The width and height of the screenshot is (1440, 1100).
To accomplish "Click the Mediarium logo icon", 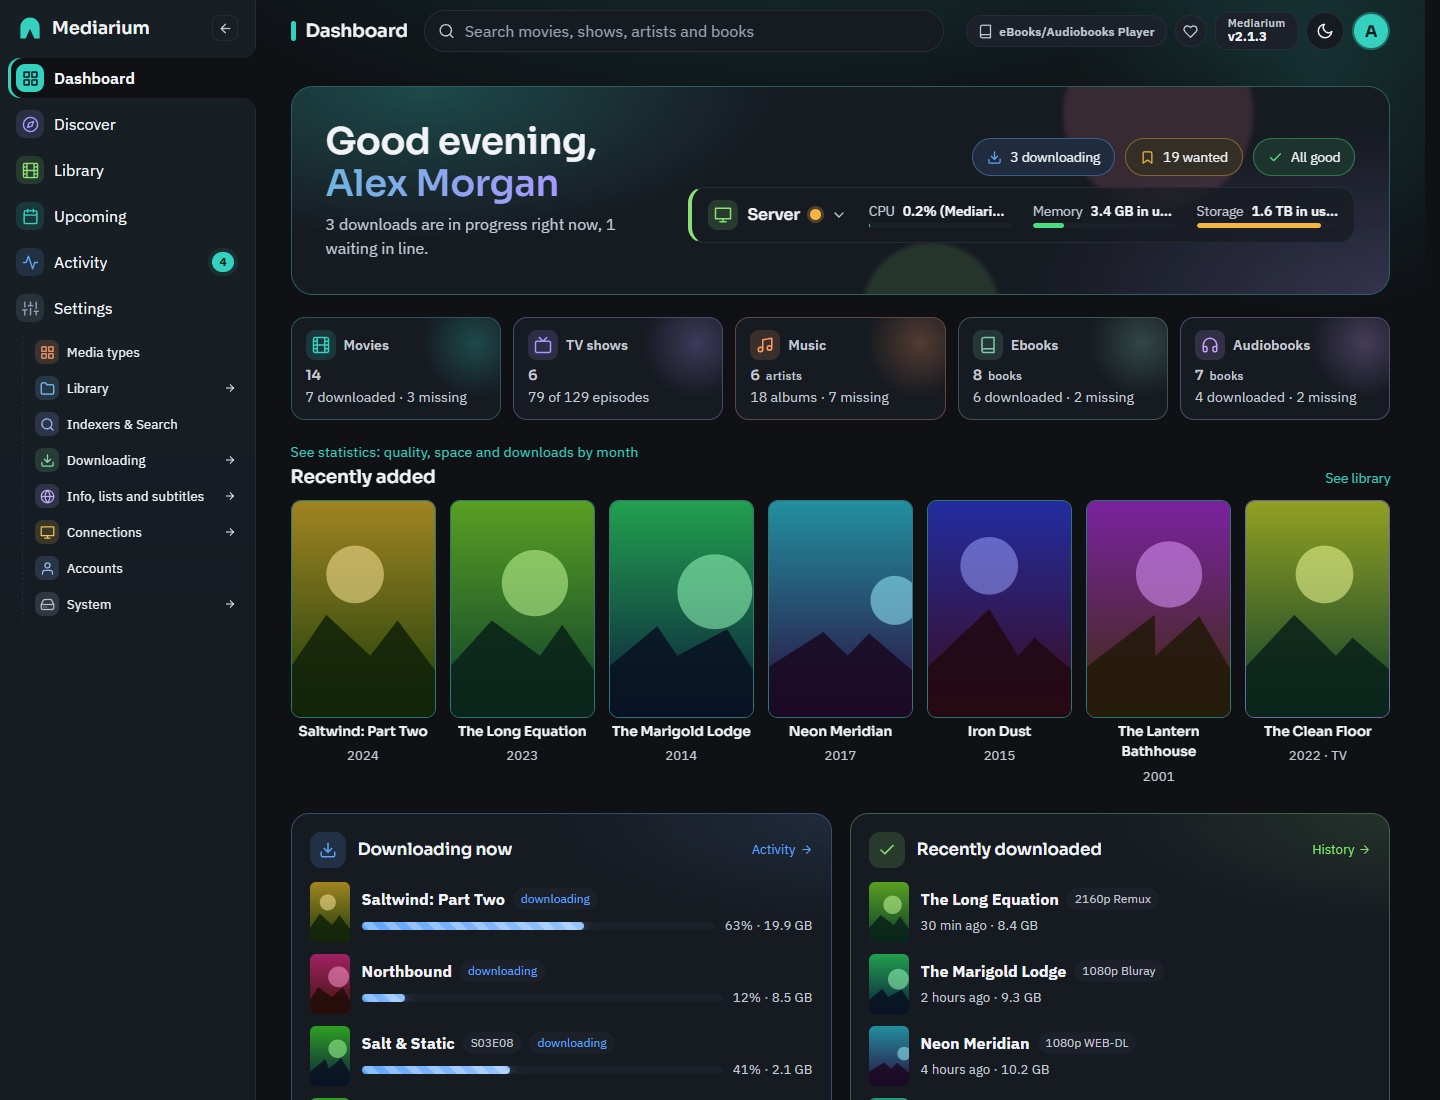I will [30, 28].
